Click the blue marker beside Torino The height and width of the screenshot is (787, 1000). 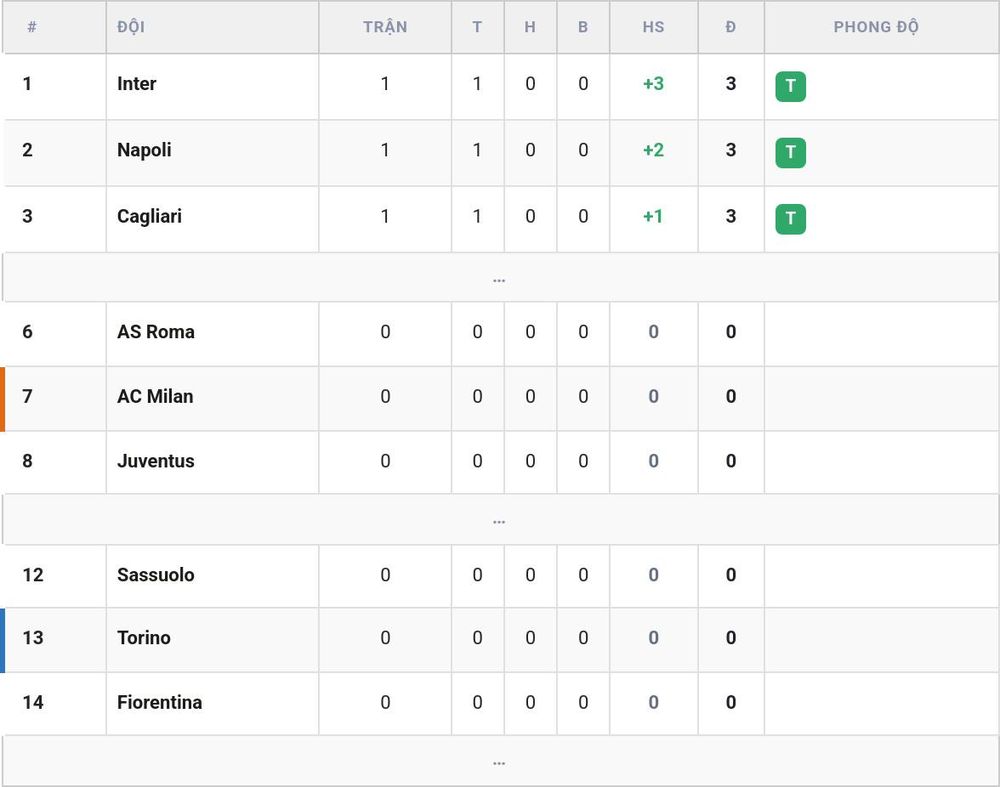click(3, 640)
